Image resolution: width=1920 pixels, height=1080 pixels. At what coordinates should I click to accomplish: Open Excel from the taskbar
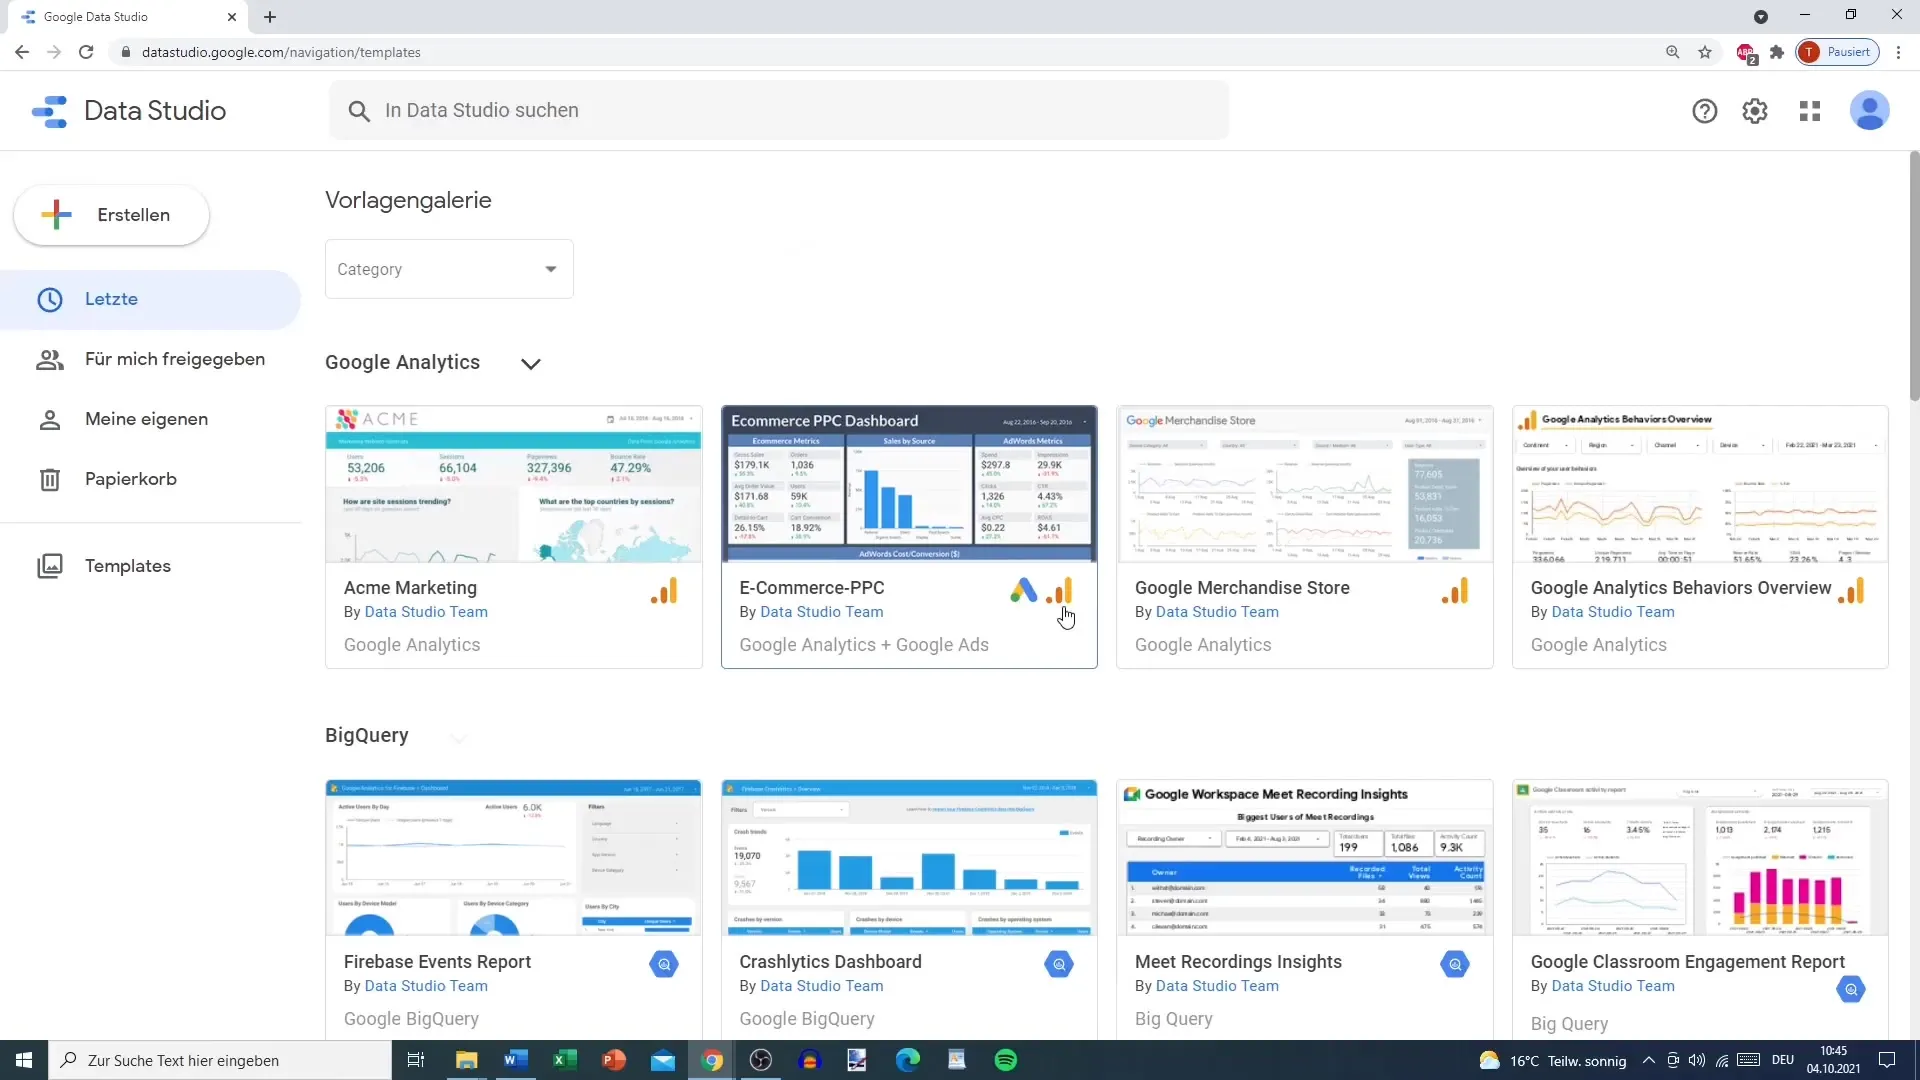[565, 1060]
